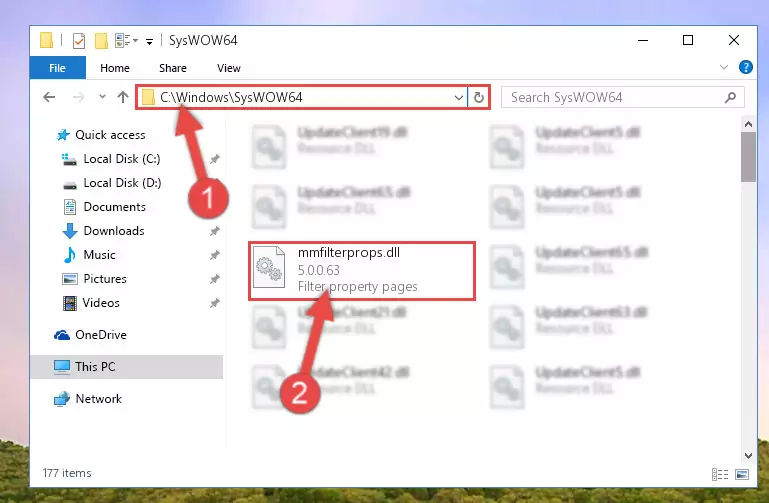Click the Pictures icon in sidebar
The height and width of the screenshot is (503, 769).
(70, 279)
